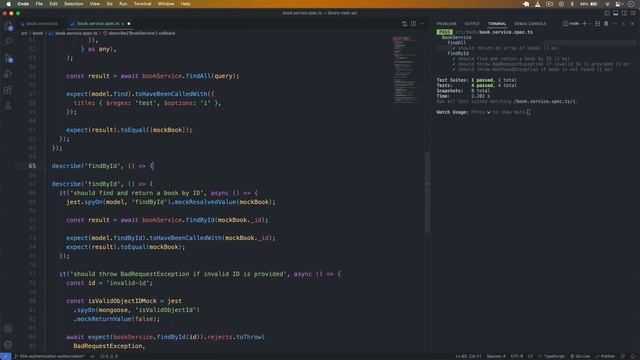Screen dimensions: 640x360
Task: Open the editor more actions ellipsis
Action: tap(422, 24)
